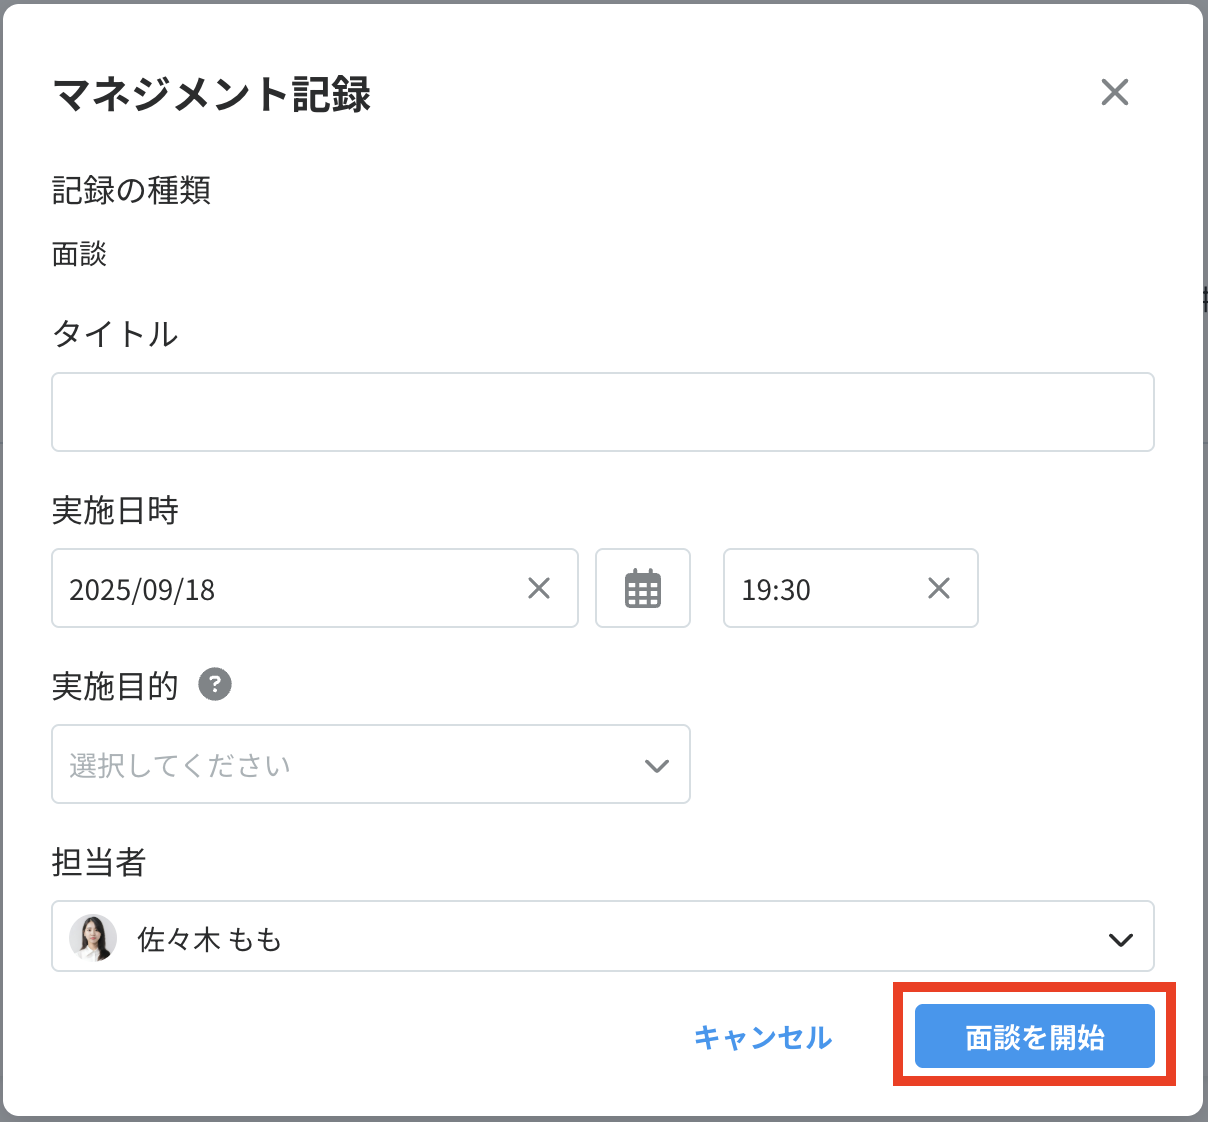
Task: Click the タイトル field label
Action: (x=115, y=334)
